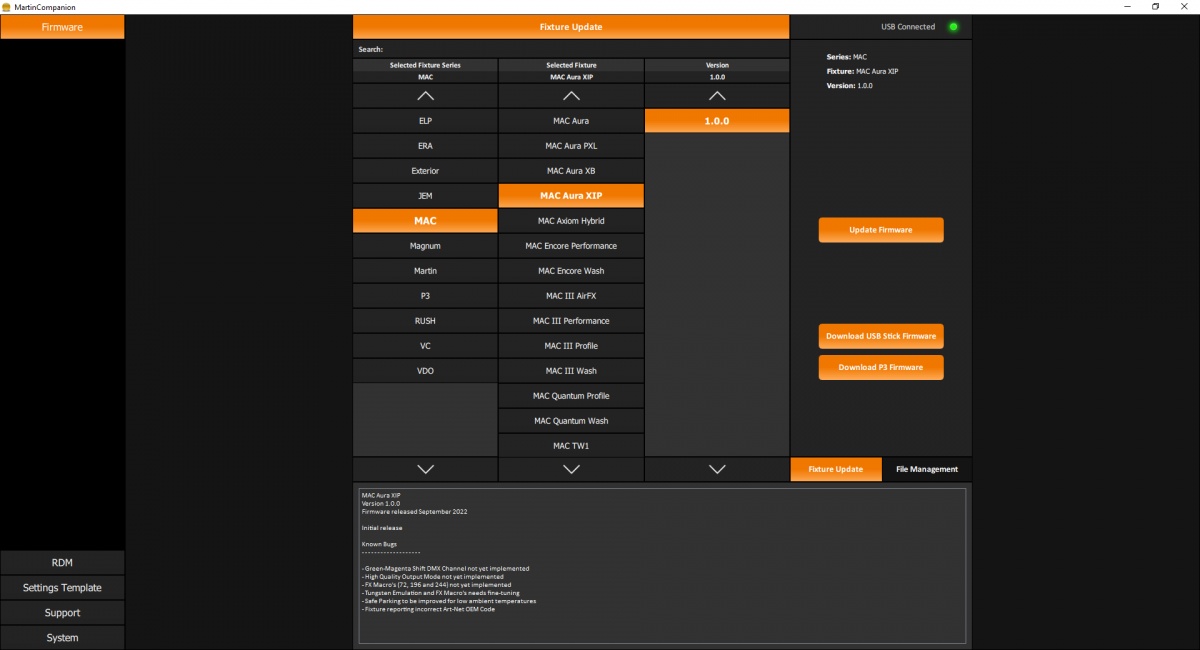Choose the MAC III Profile fixture
1200x650 pixels.
pos(571,346)
